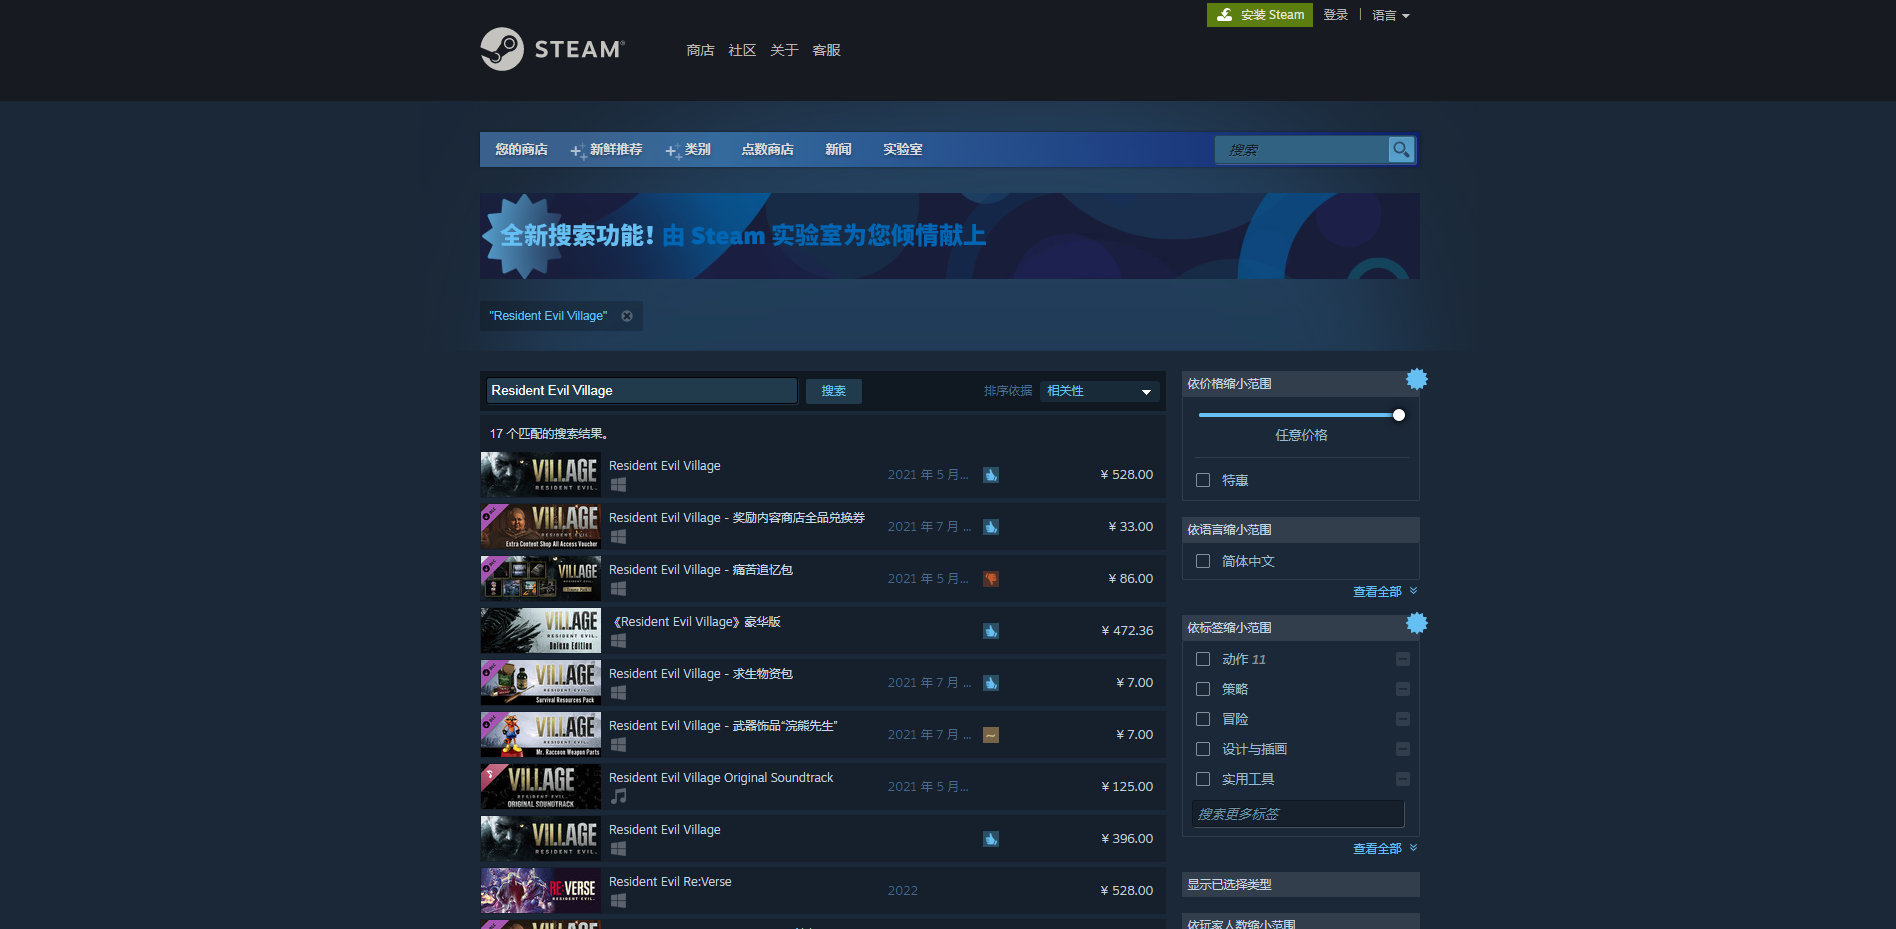This screenshot has width=1896, height=929.
Task: Open the 商店 top menu
Action: [700, 50]
